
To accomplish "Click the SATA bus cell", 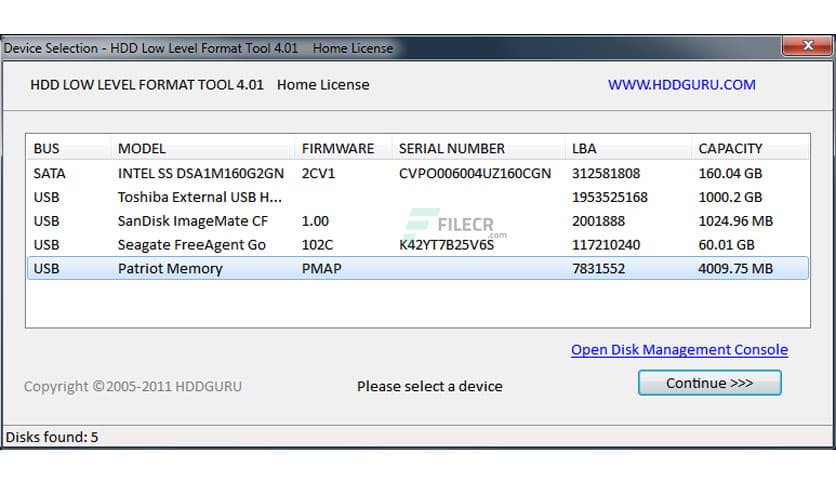I will [x=49, y=173].
